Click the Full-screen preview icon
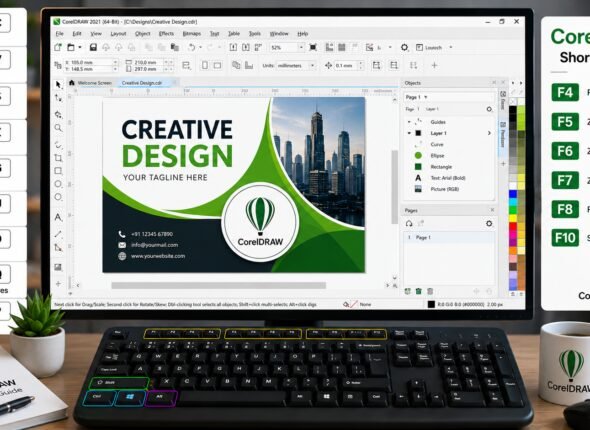 [313, 47]
